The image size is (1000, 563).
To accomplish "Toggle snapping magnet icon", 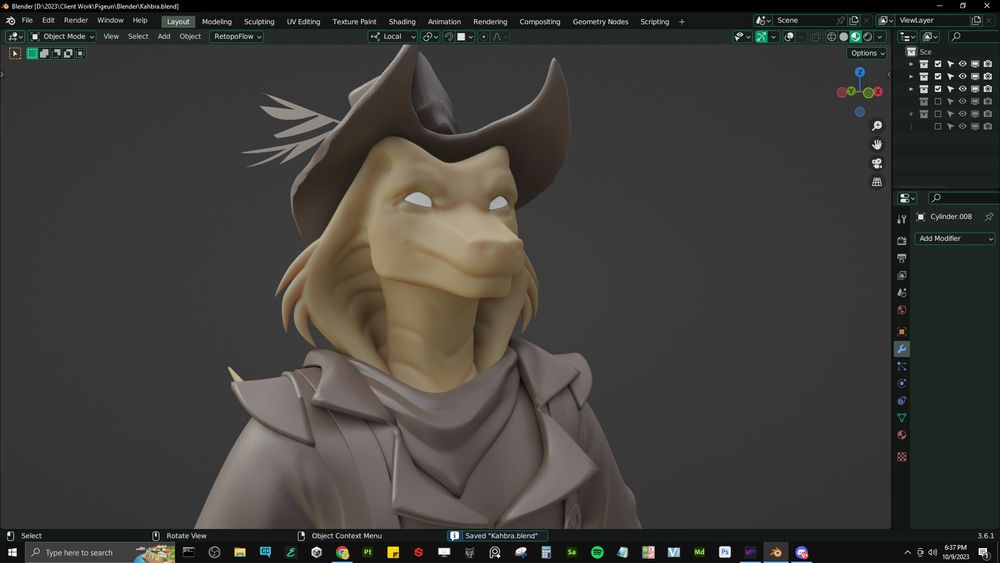I will [449, 36].
